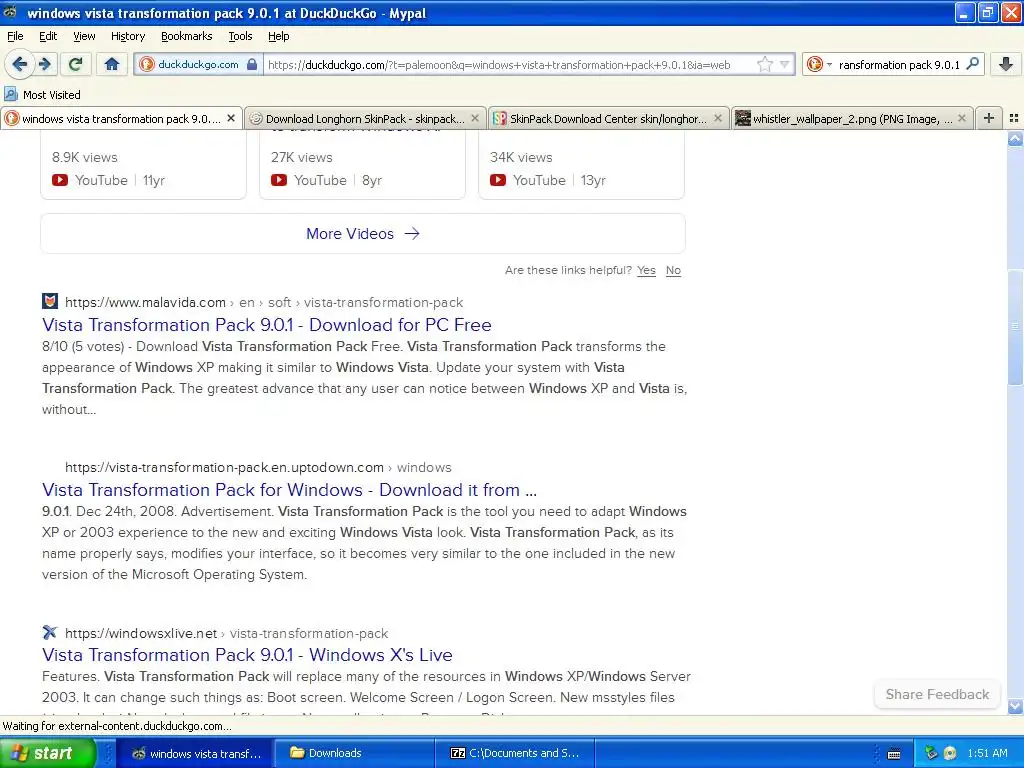Switch to Download Longhorn SkinPack tab

(365, 118)
